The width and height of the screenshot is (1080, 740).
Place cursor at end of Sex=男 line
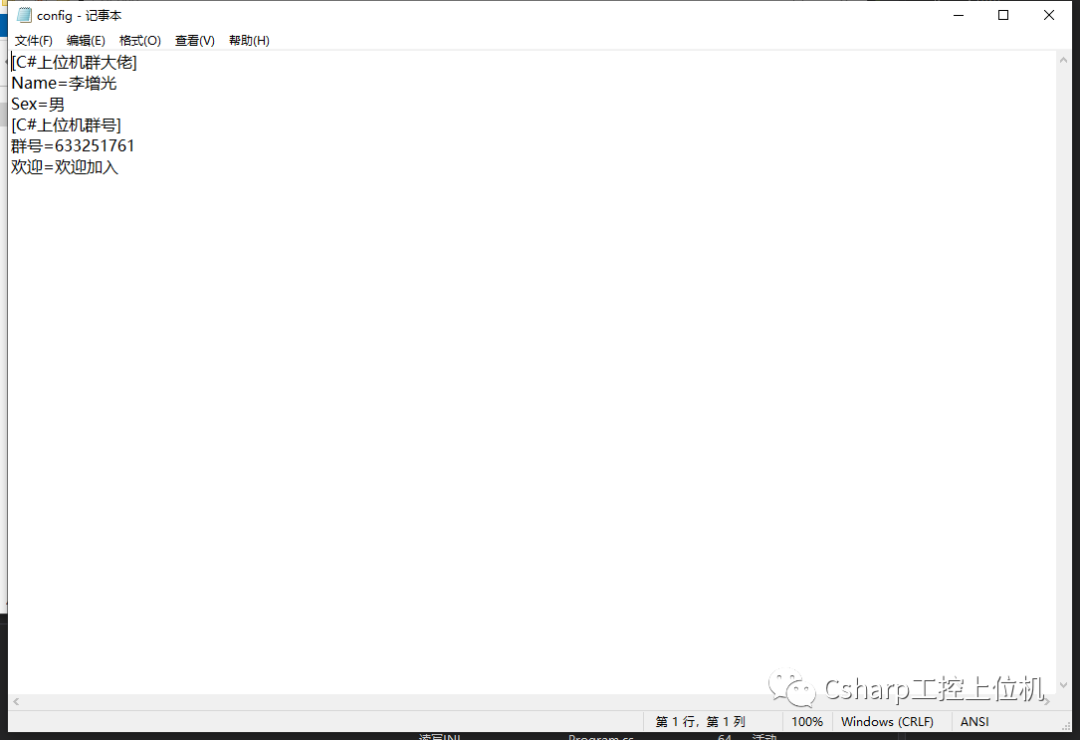[x=66, y=104]
